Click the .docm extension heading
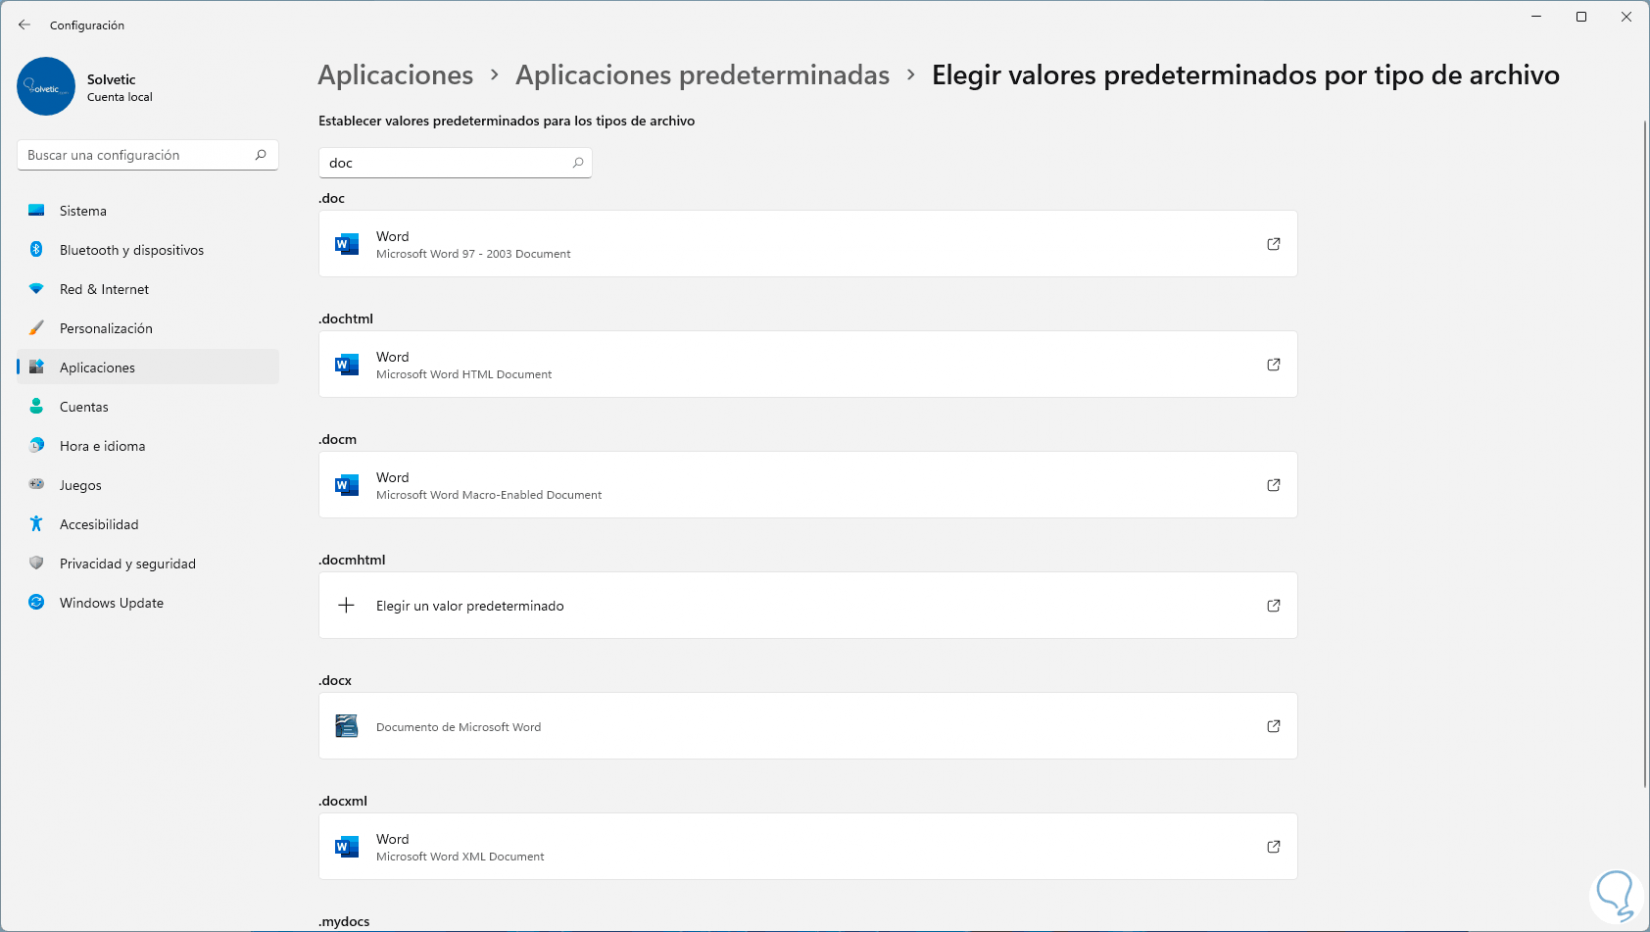 click(x=338, y=439)
